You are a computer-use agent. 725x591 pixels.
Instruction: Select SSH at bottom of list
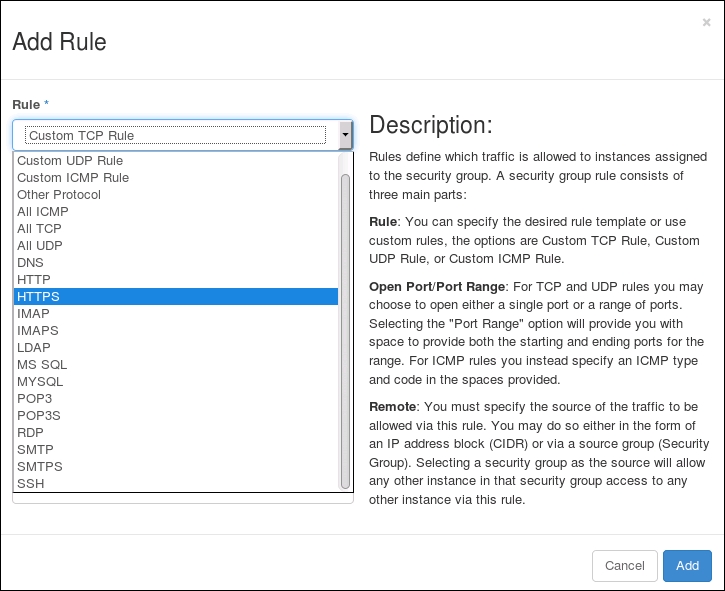30,483
